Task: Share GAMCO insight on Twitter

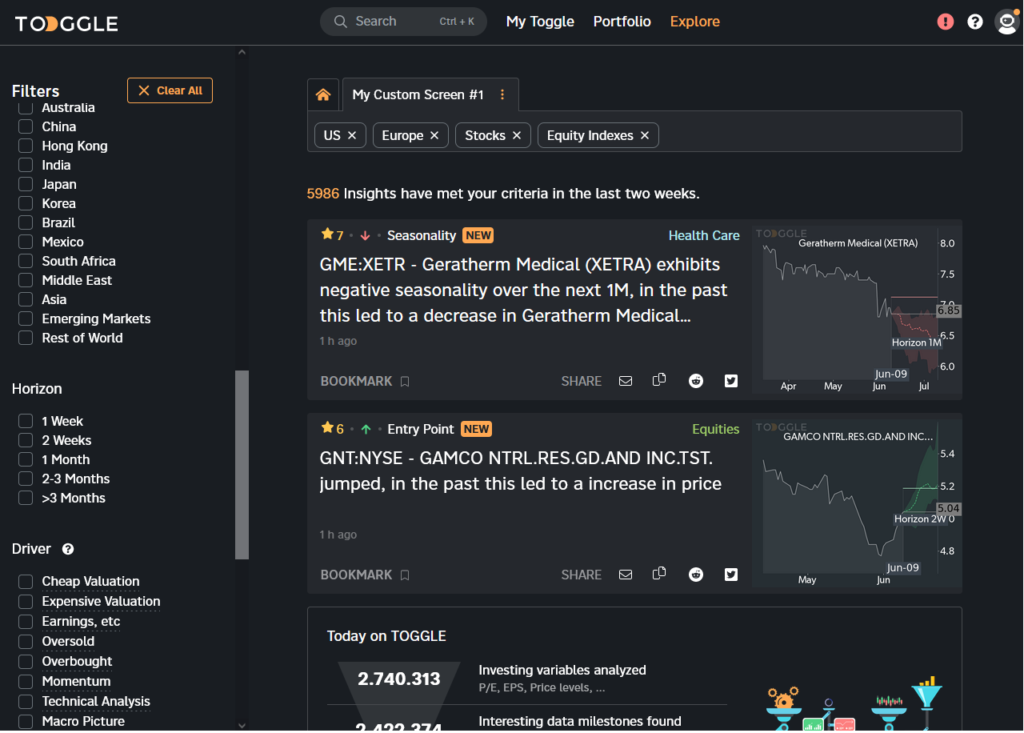Action: point(731,575)
